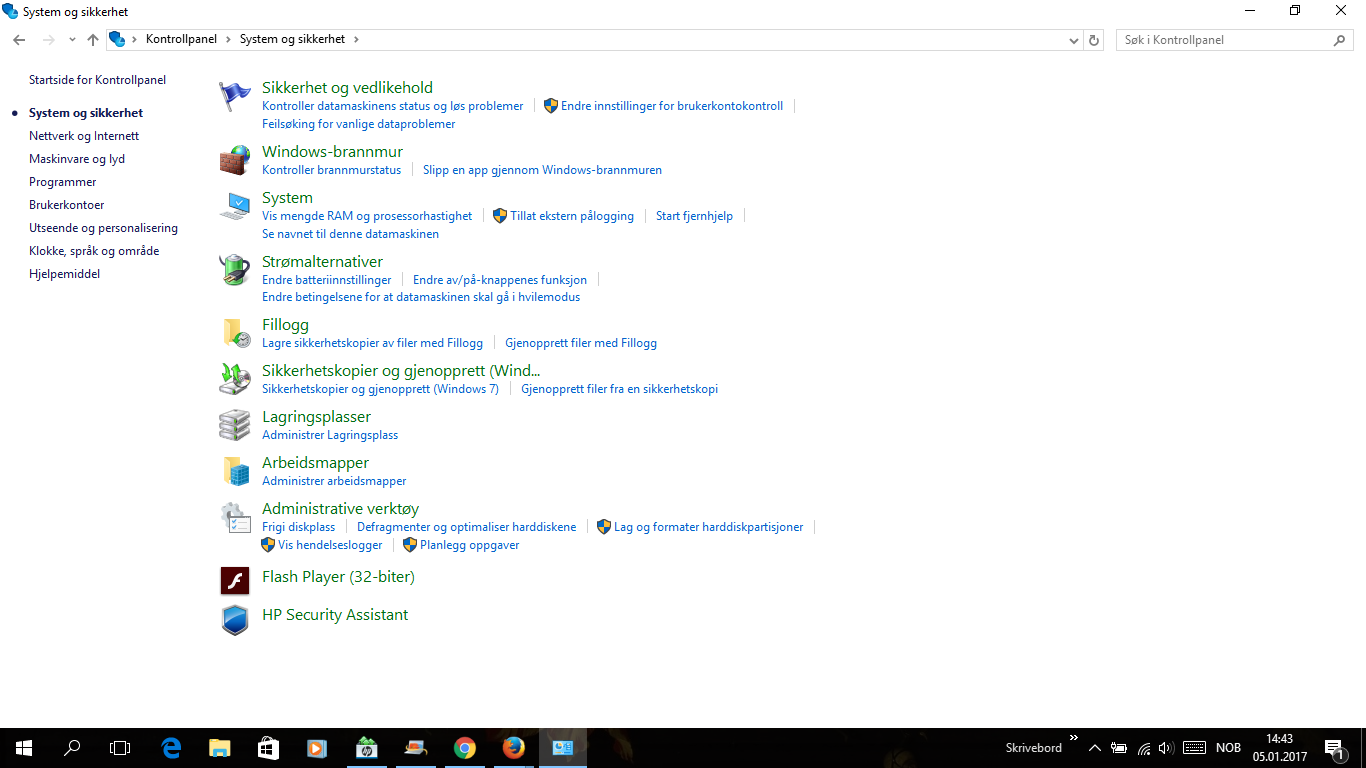The height and width of the screenshot is (768, 1366).
Task: Click the HP Security Assistant shield icon
Action: pyautogui.click(x=235, y=620)
